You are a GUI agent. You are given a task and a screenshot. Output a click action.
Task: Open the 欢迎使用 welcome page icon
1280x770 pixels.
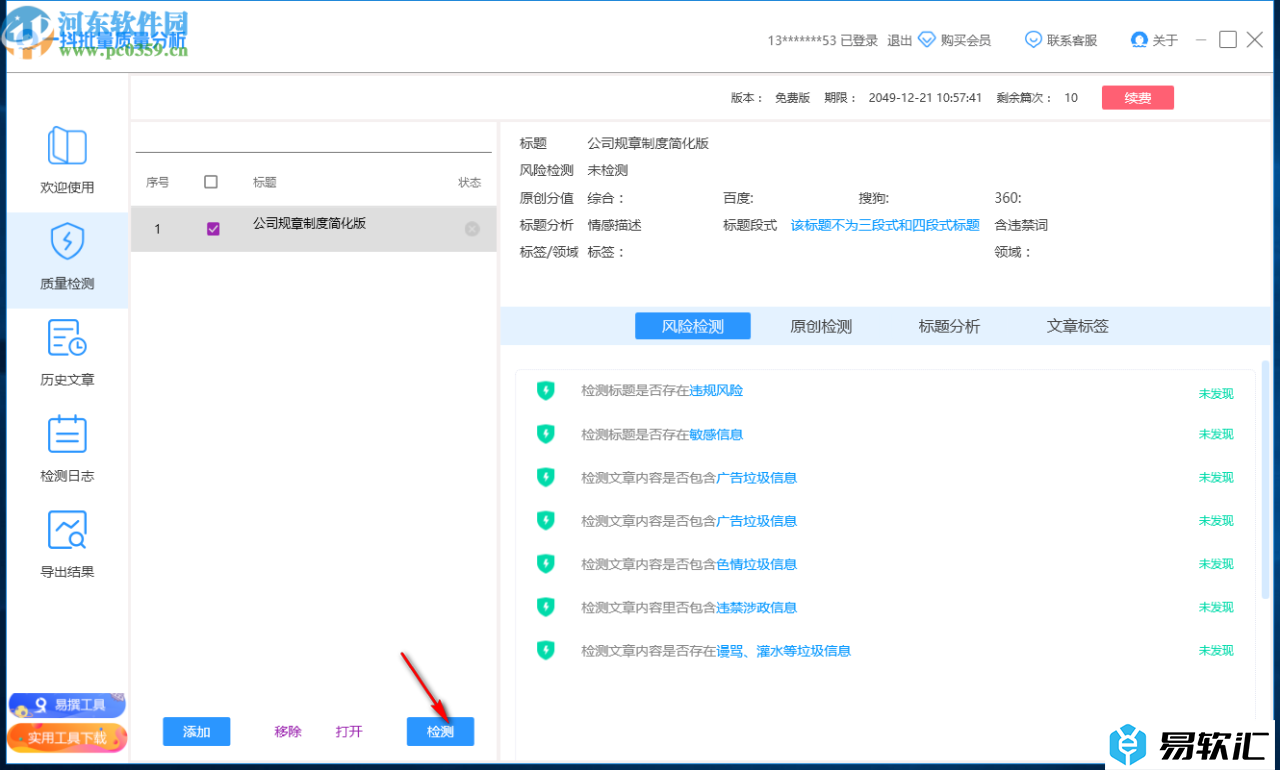pyautogui.click(x=67, y=147)
